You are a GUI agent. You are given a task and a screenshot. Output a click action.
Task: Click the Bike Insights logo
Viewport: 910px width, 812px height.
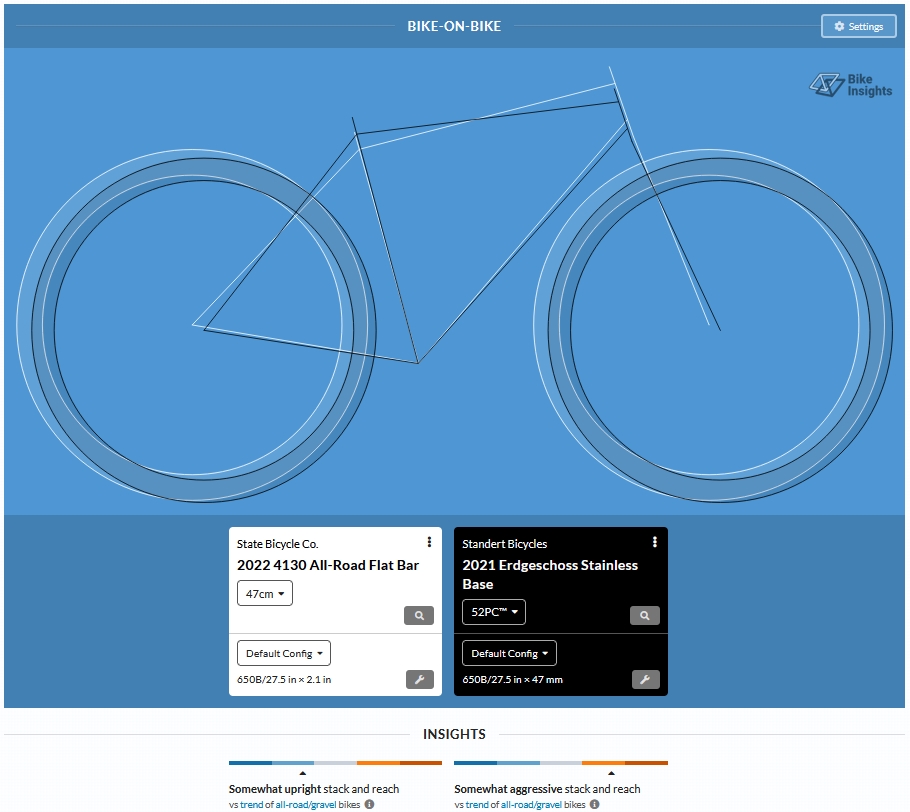tap(851, 85)
